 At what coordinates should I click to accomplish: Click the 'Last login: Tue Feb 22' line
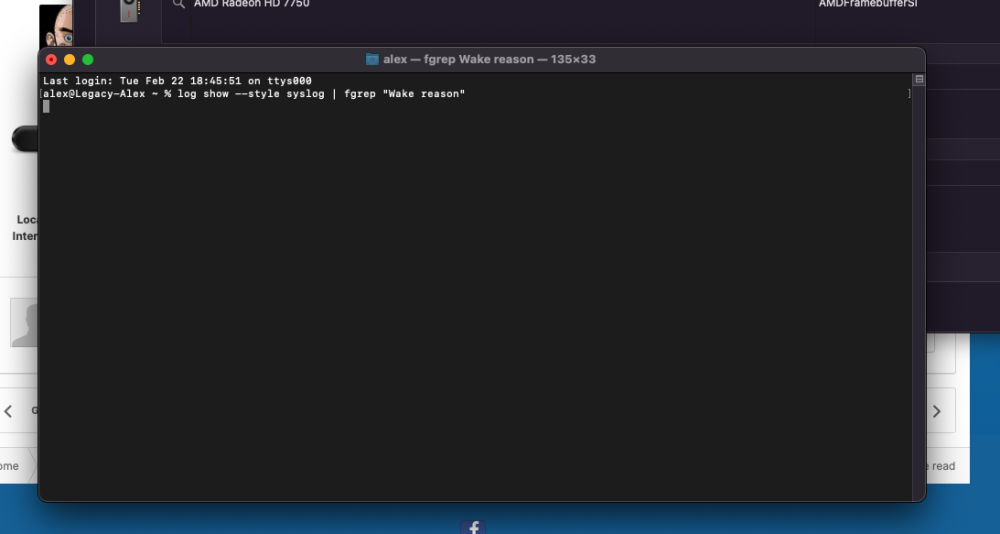(x=177, y=81)
